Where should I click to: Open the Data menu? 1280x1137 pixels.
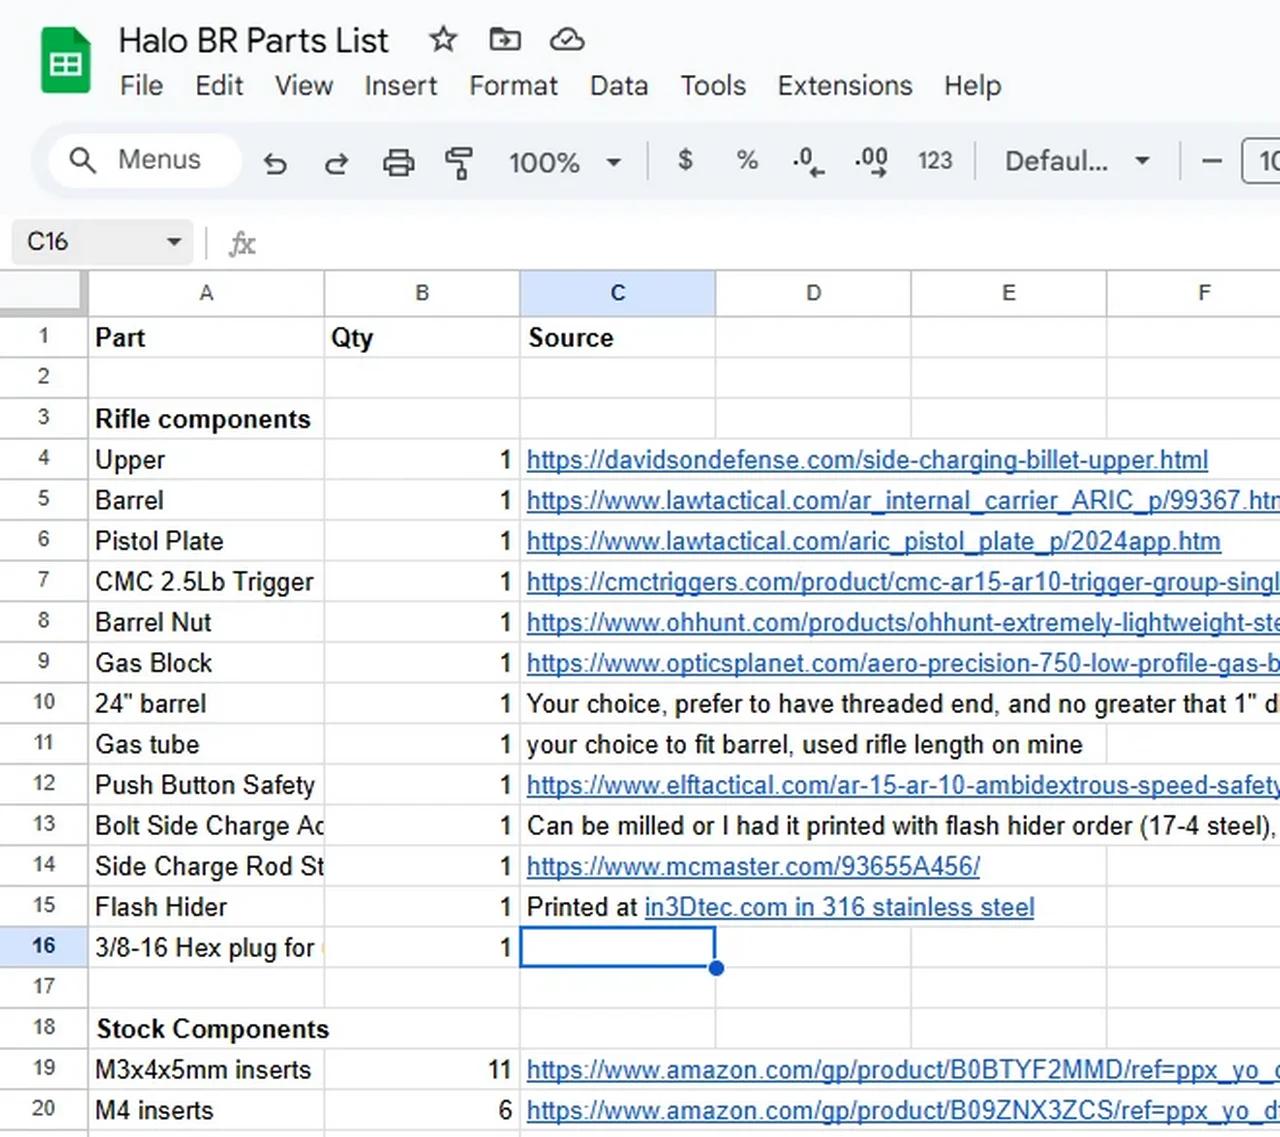tap(619, 87)
